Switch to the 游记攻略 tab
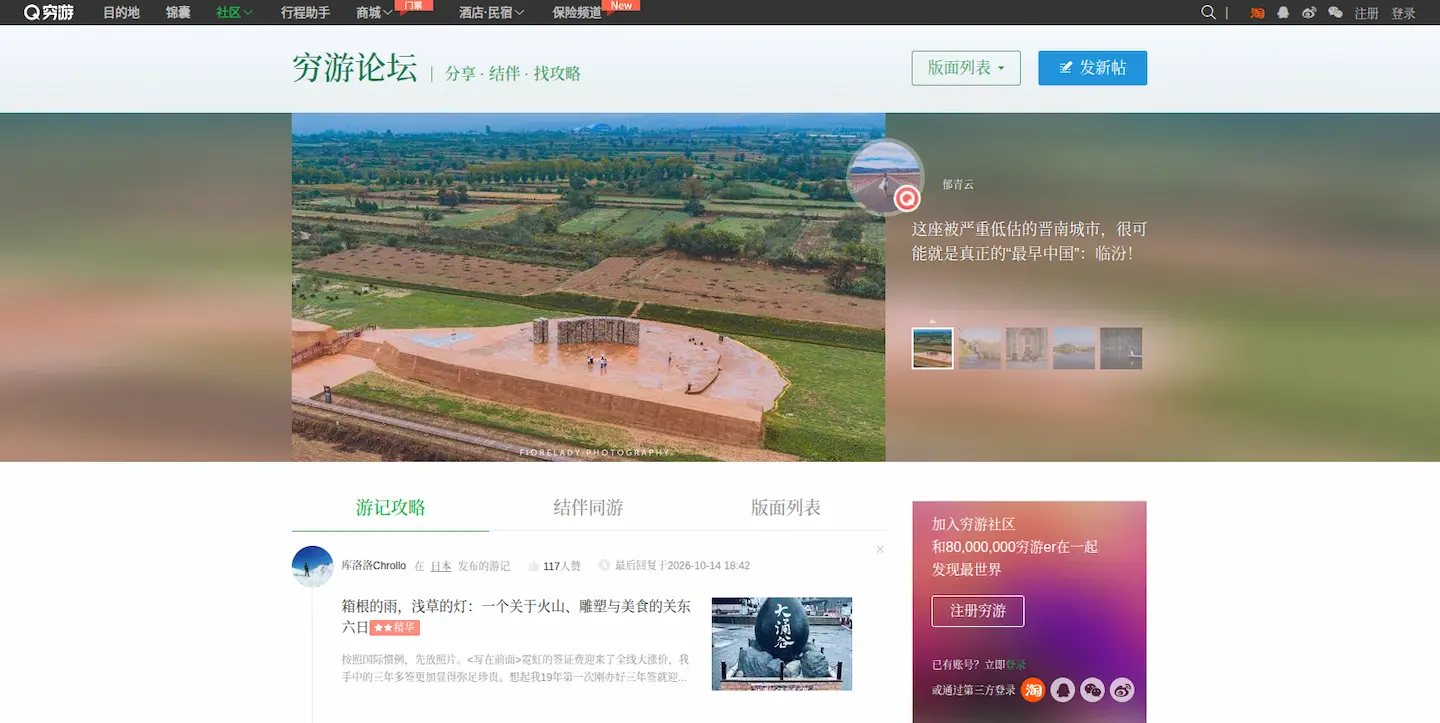 391,508
